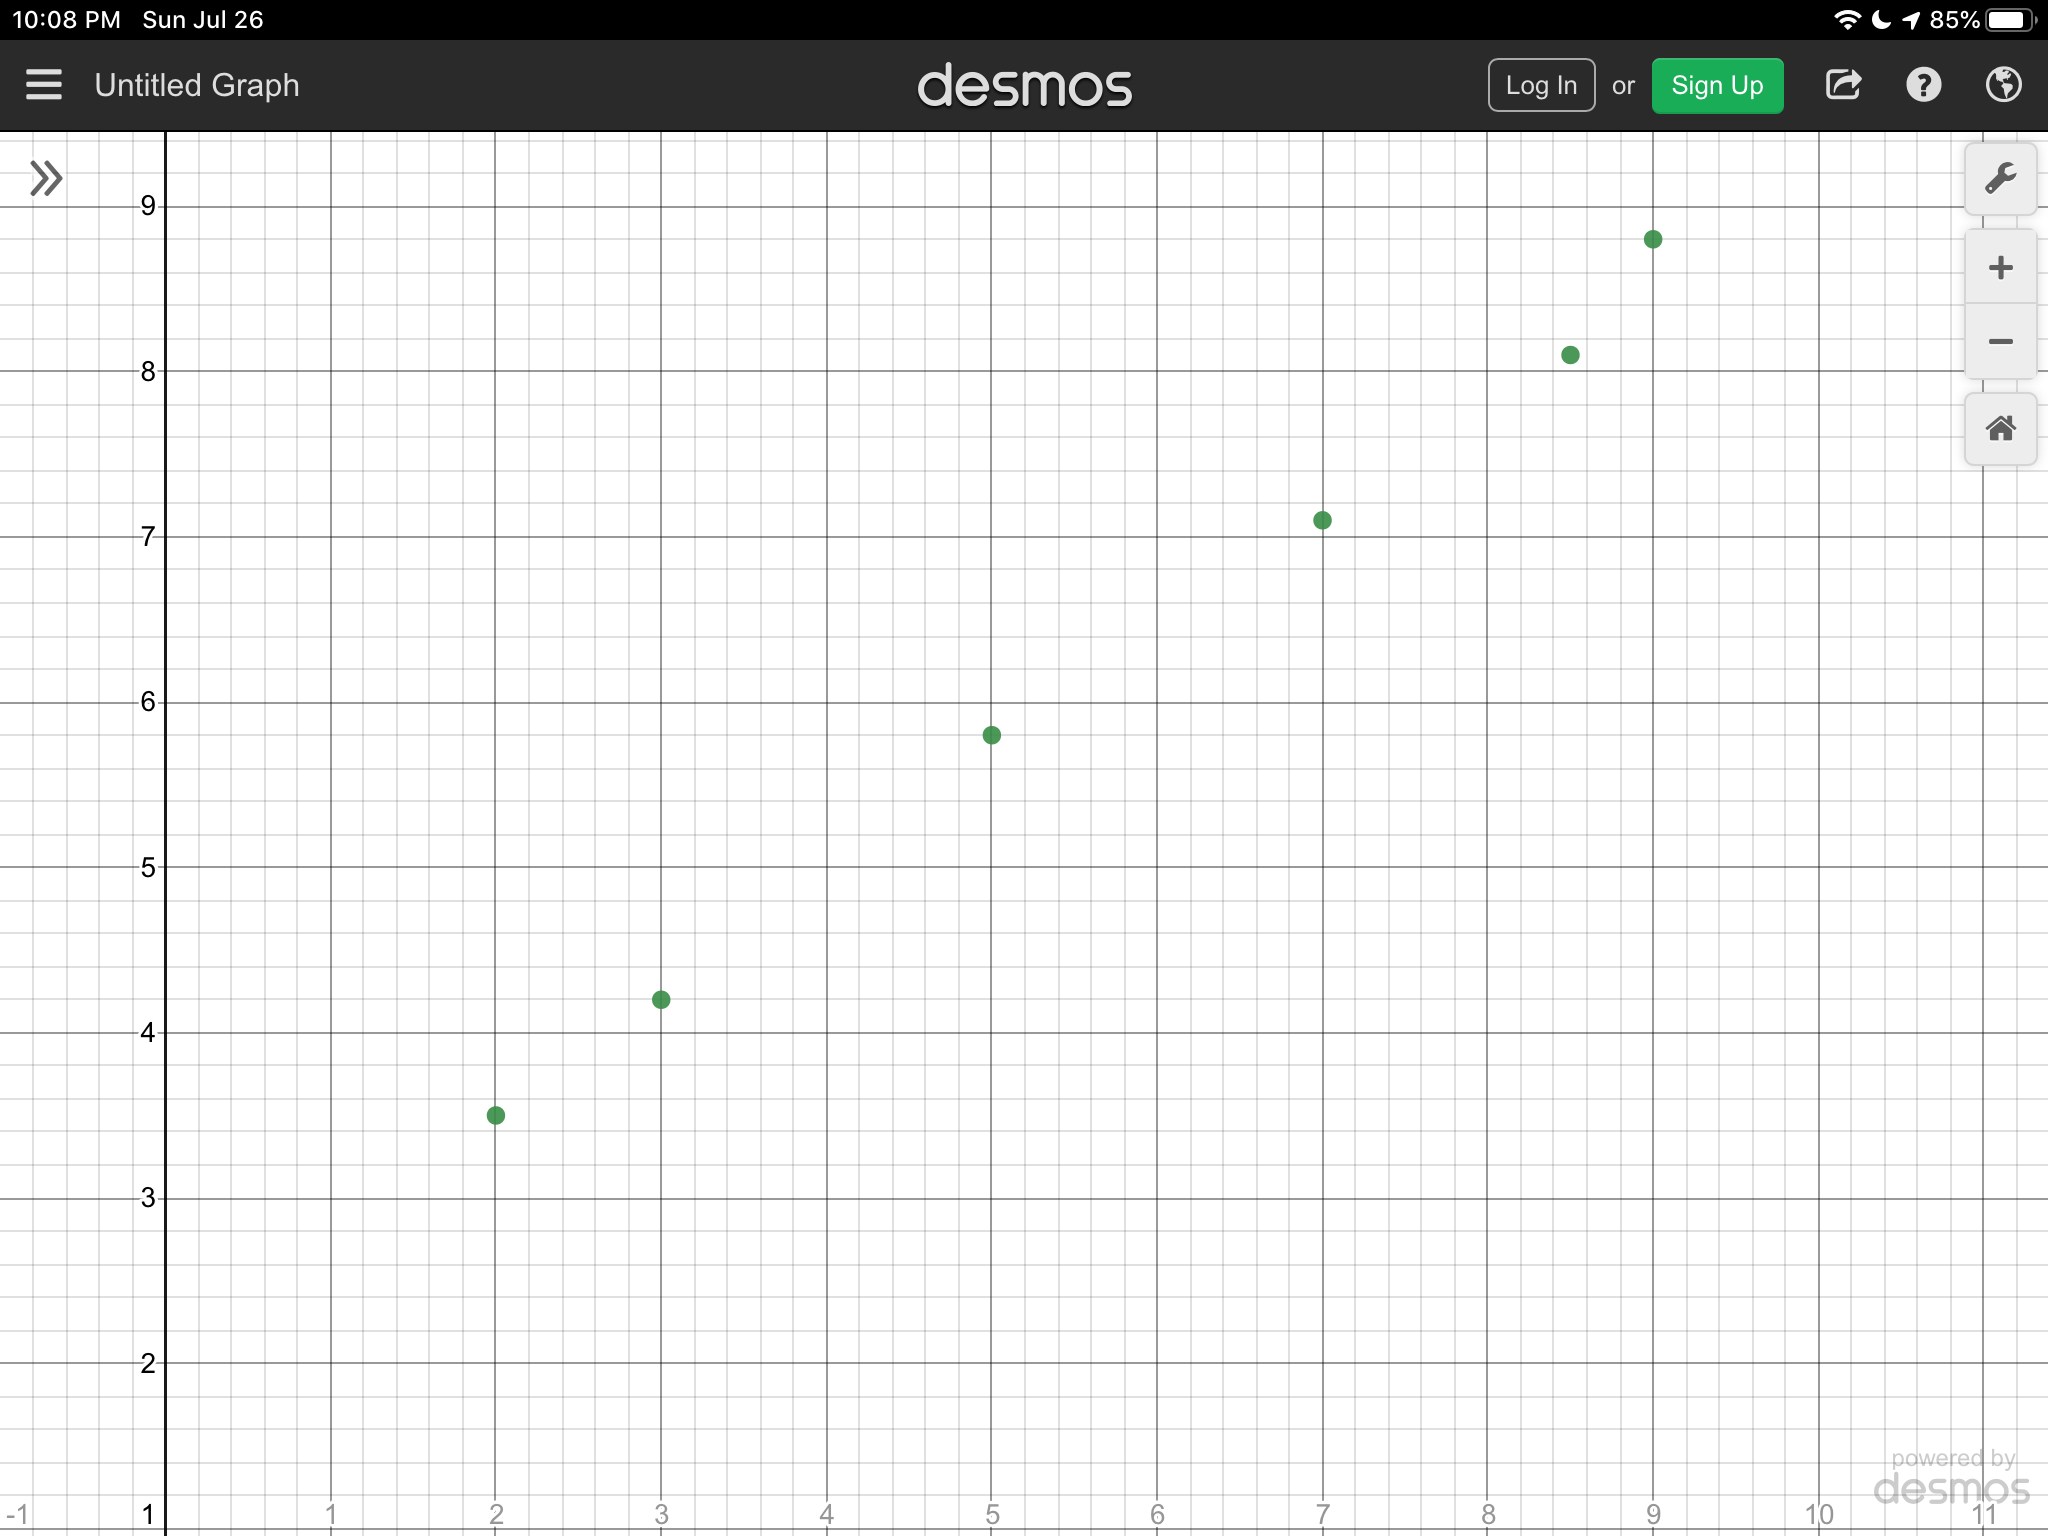Zoom out with minus button
Viewport: 2048px width, 1536px height.
tap(2000, 342)
